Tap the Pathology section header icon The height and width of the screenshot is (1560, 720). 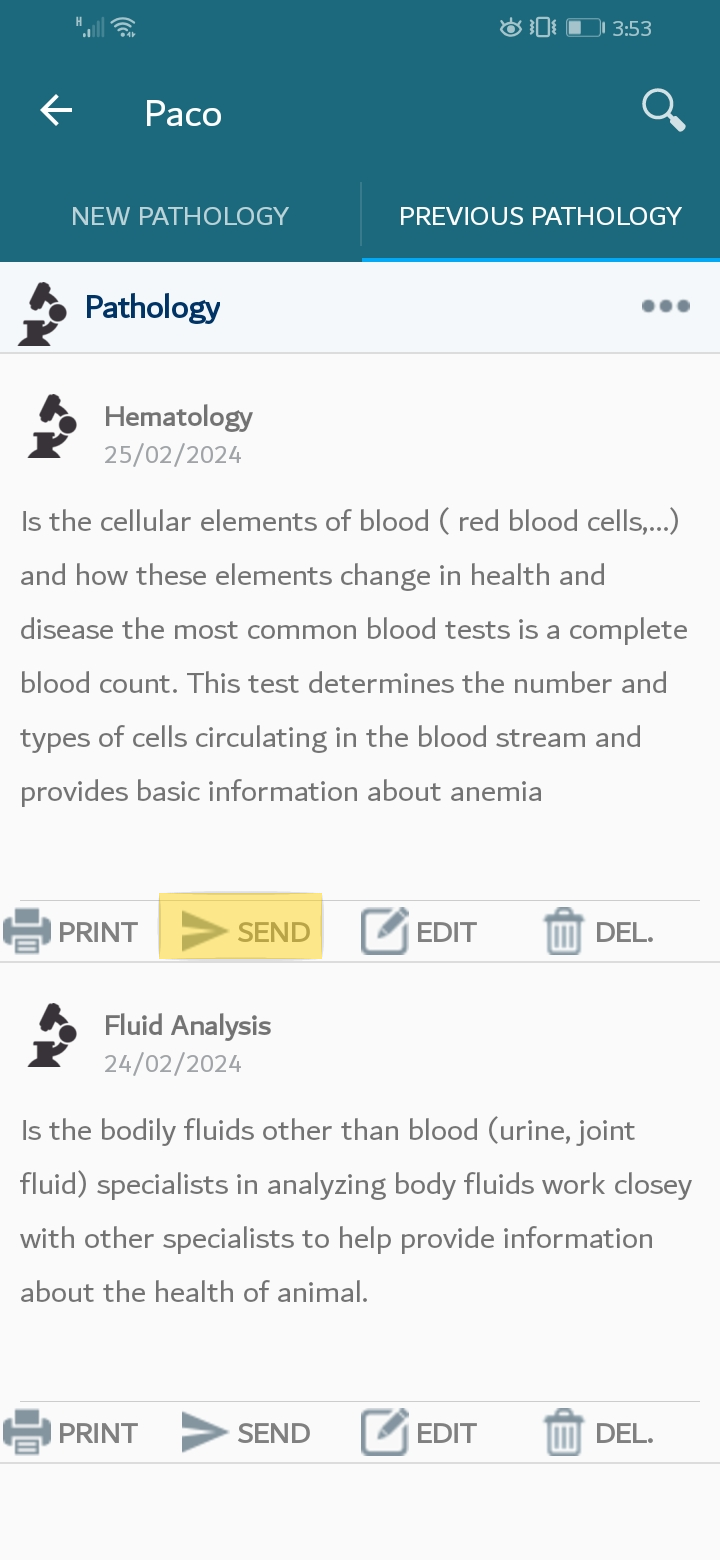click(44, 313)
